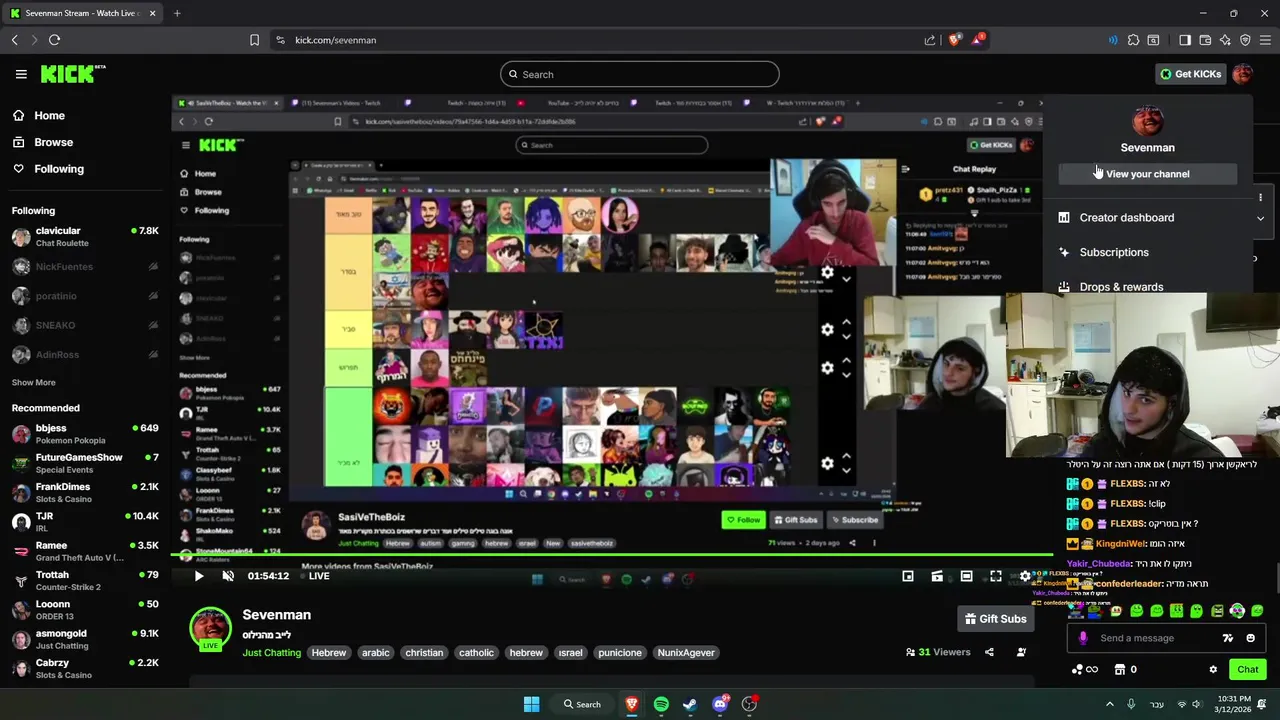Open NickFuentes channel in Following list
This screenshot has width=1280, height=720.
tap(84, 267)
